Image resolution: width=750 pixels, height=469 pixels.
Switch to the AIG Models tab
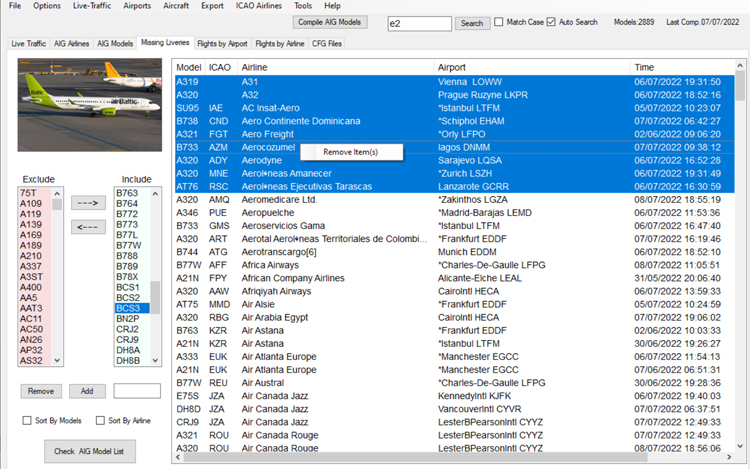[115, 44]
